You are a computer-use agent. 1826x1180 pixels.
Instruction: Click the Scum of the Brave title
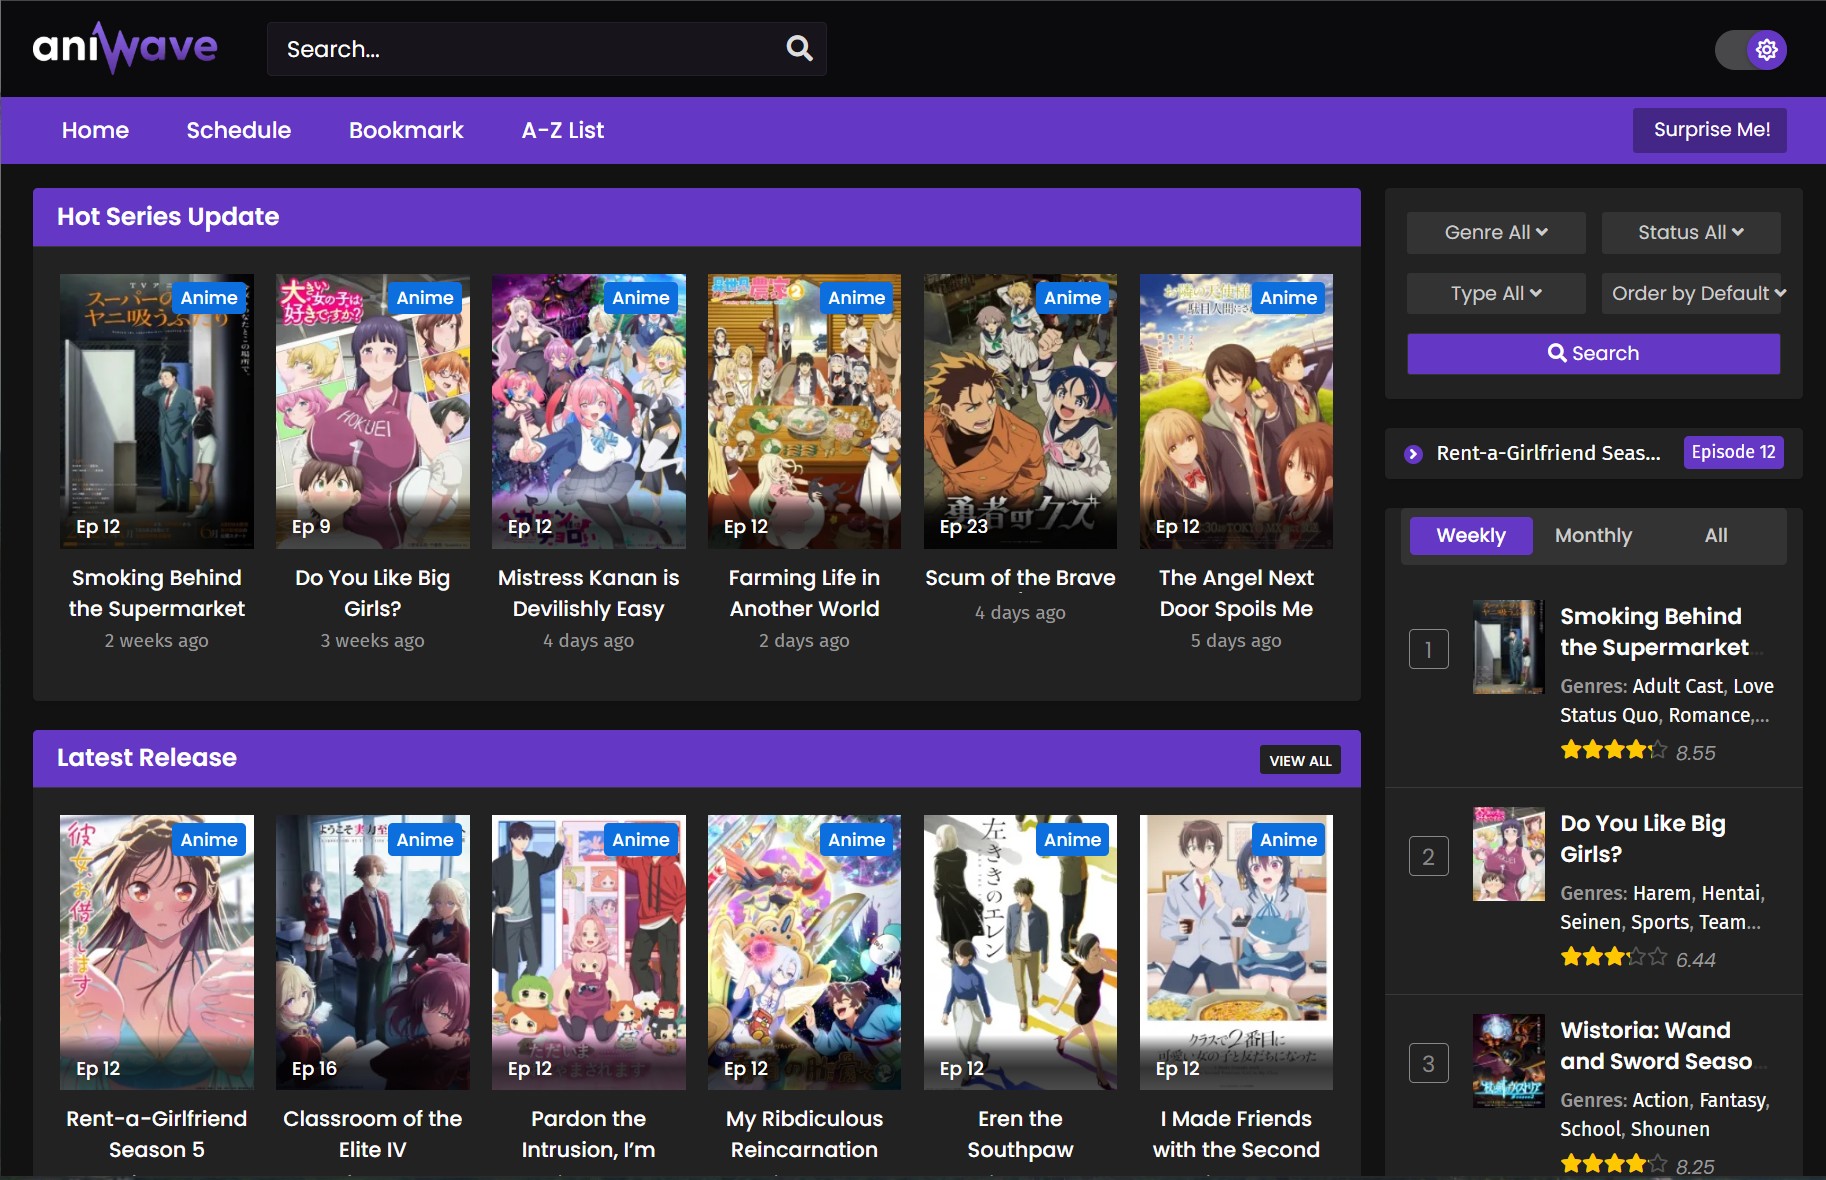click(x=1020, y=578)
